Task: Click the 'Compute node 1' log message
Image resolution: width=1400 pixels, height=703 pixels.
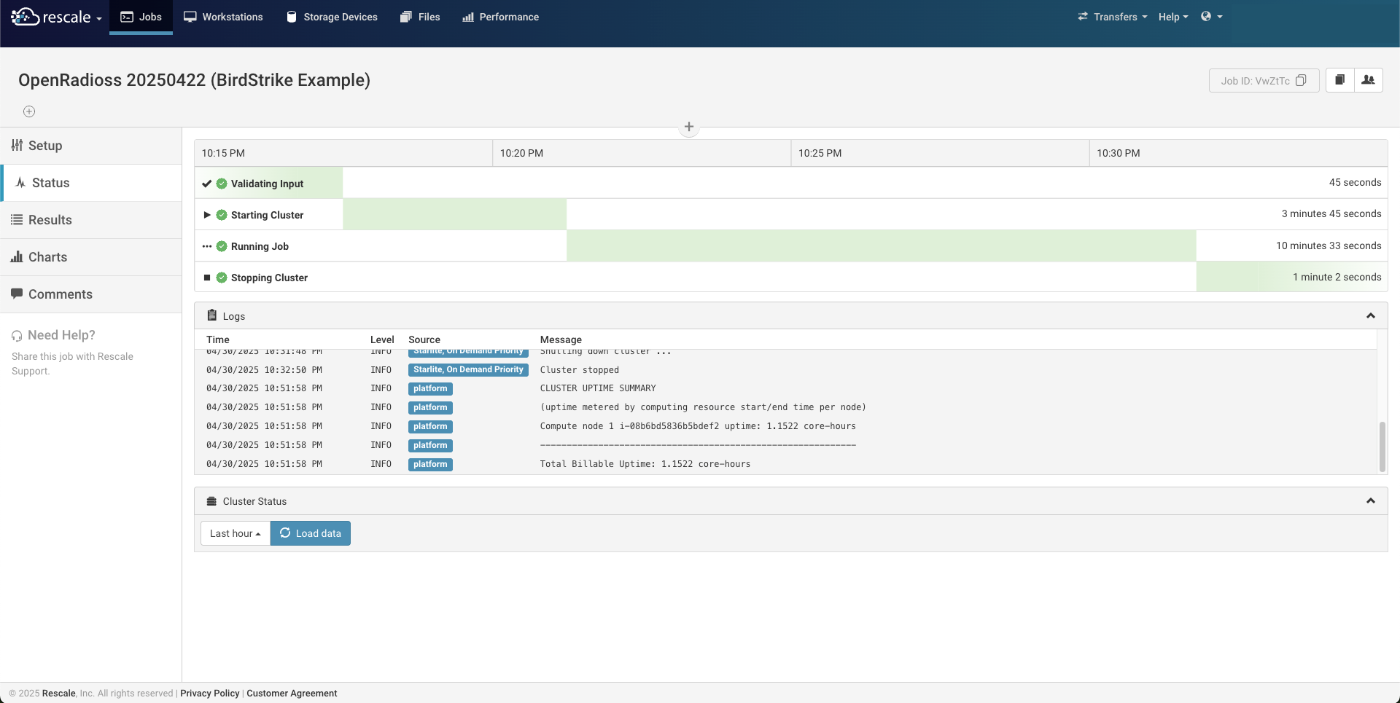Action: pos(698,426)
